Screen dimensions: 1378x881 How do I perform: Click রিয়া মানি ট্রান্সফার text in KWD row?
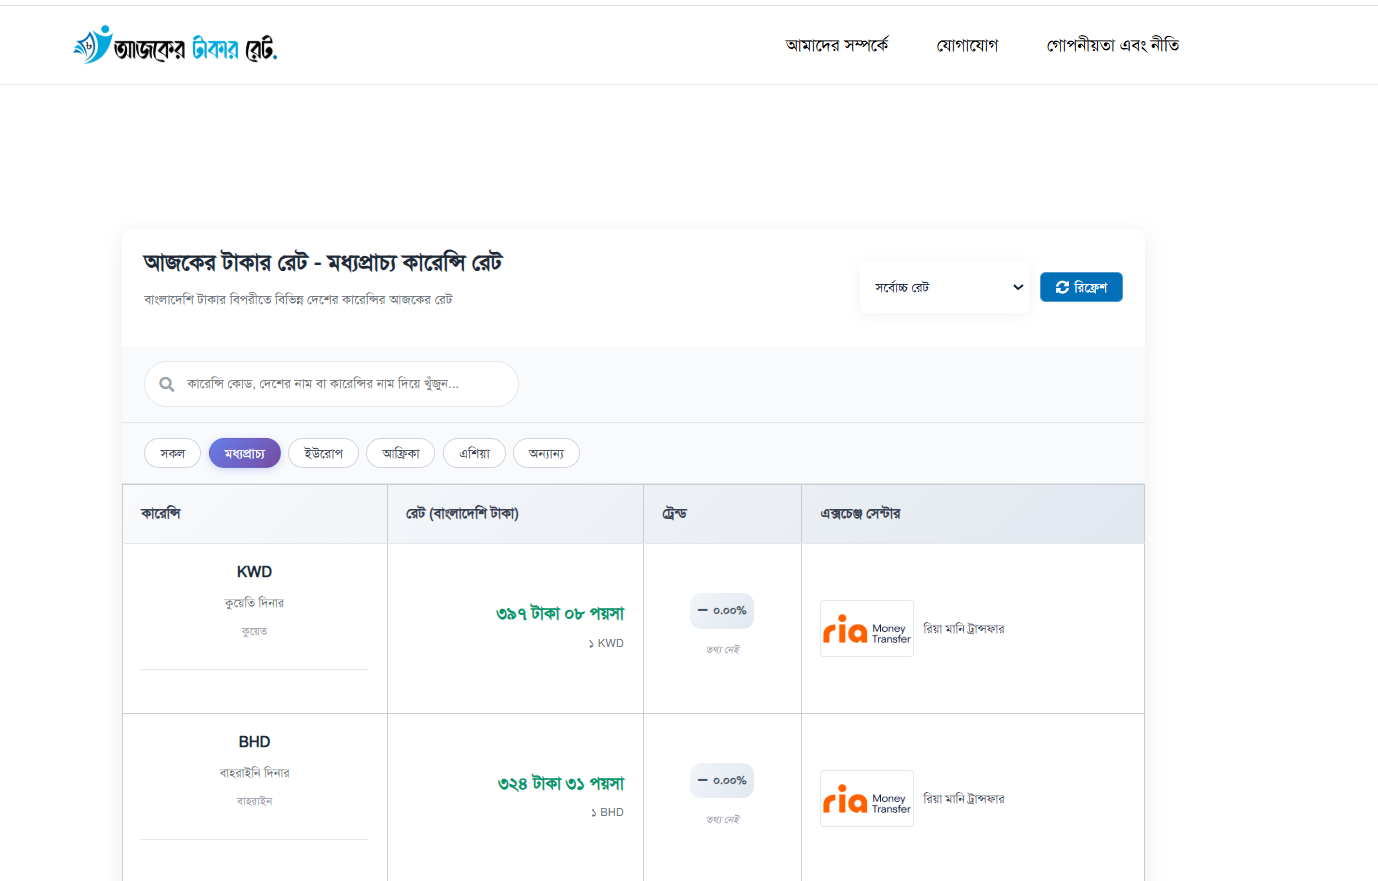(x=964, y=629)
